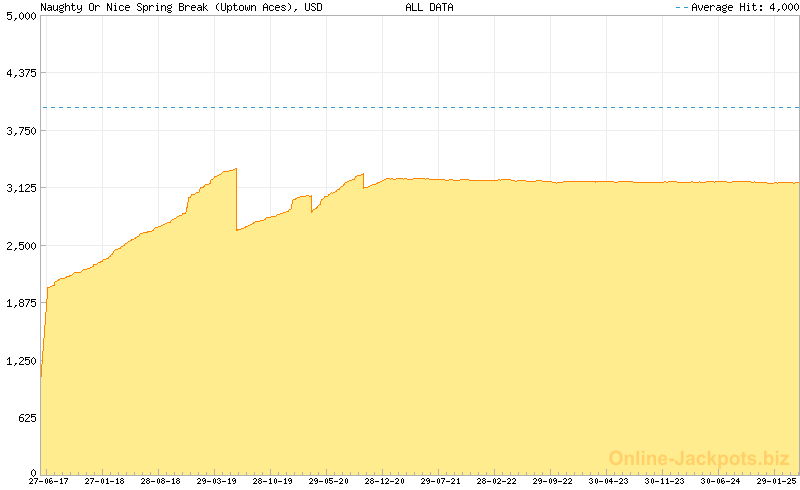The width and height of the screenshot is (800, 490).
Task: Select the 3,750 y-axis value
Action: pos(20,131)
